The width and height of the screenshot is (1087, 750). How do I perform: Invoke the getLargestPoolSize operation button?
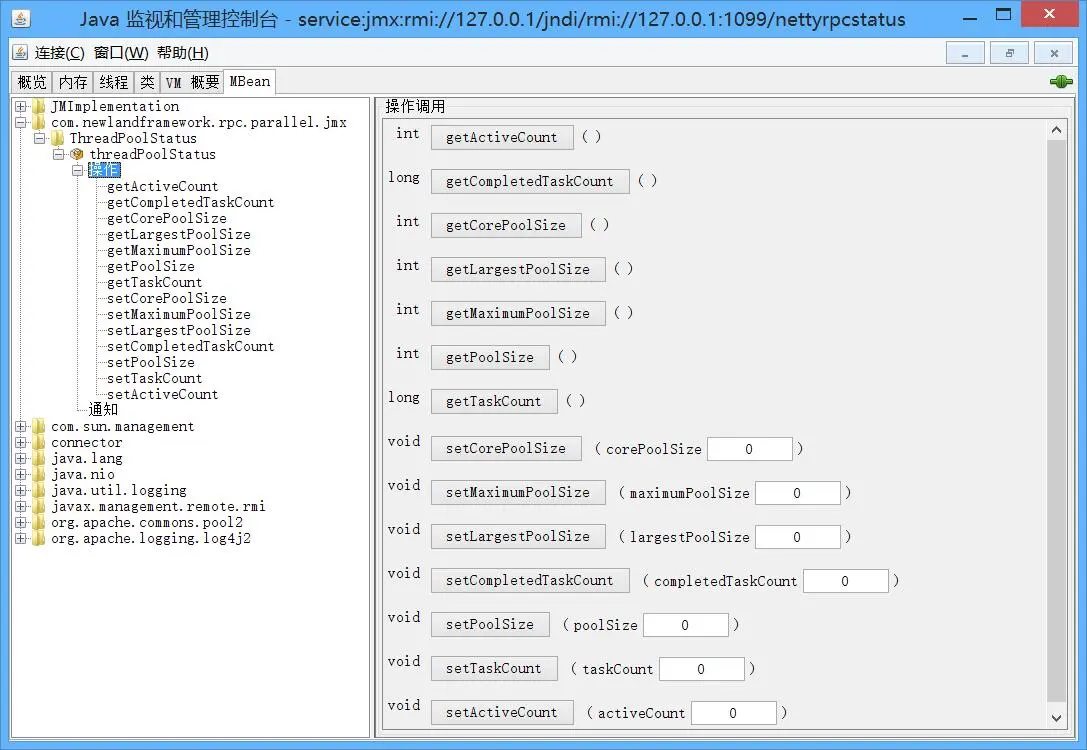click(518, 269)
